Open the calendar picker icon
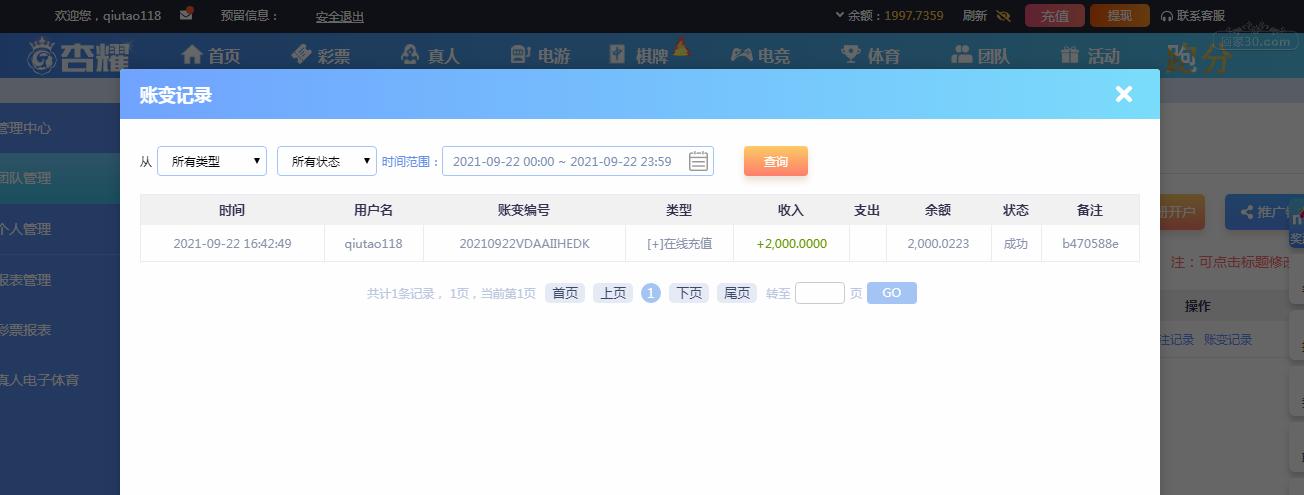This screenshot has height=495, width=1304. pyautogui.click(x=699, y=161)
